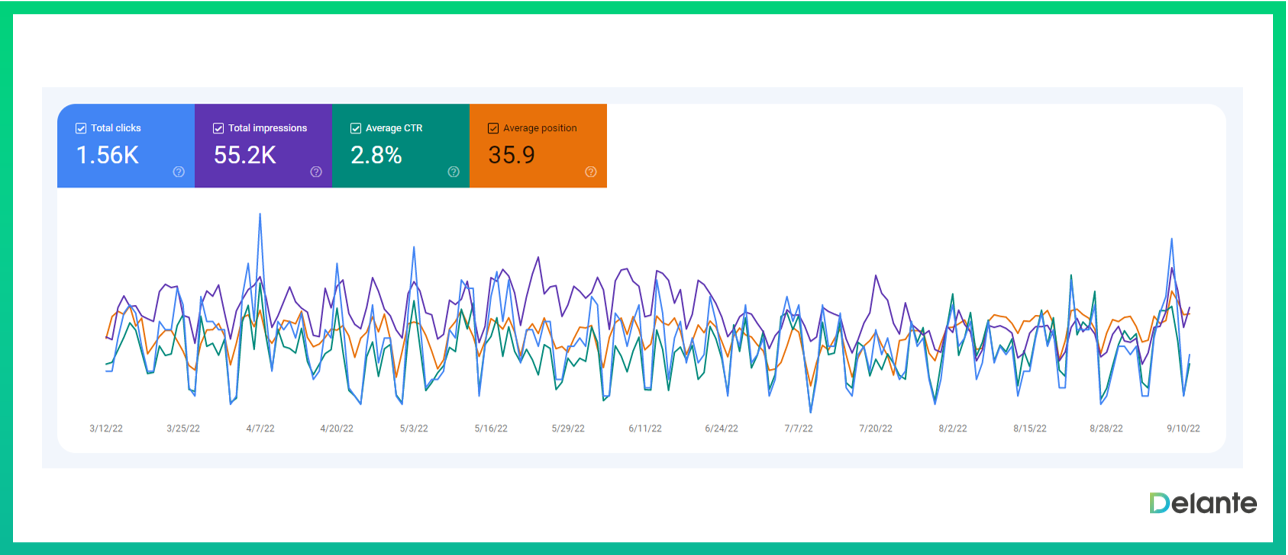Click the 2.8% average CTR value
Viewport: 1288px width, 555px height.
click(x=376, y=155)
